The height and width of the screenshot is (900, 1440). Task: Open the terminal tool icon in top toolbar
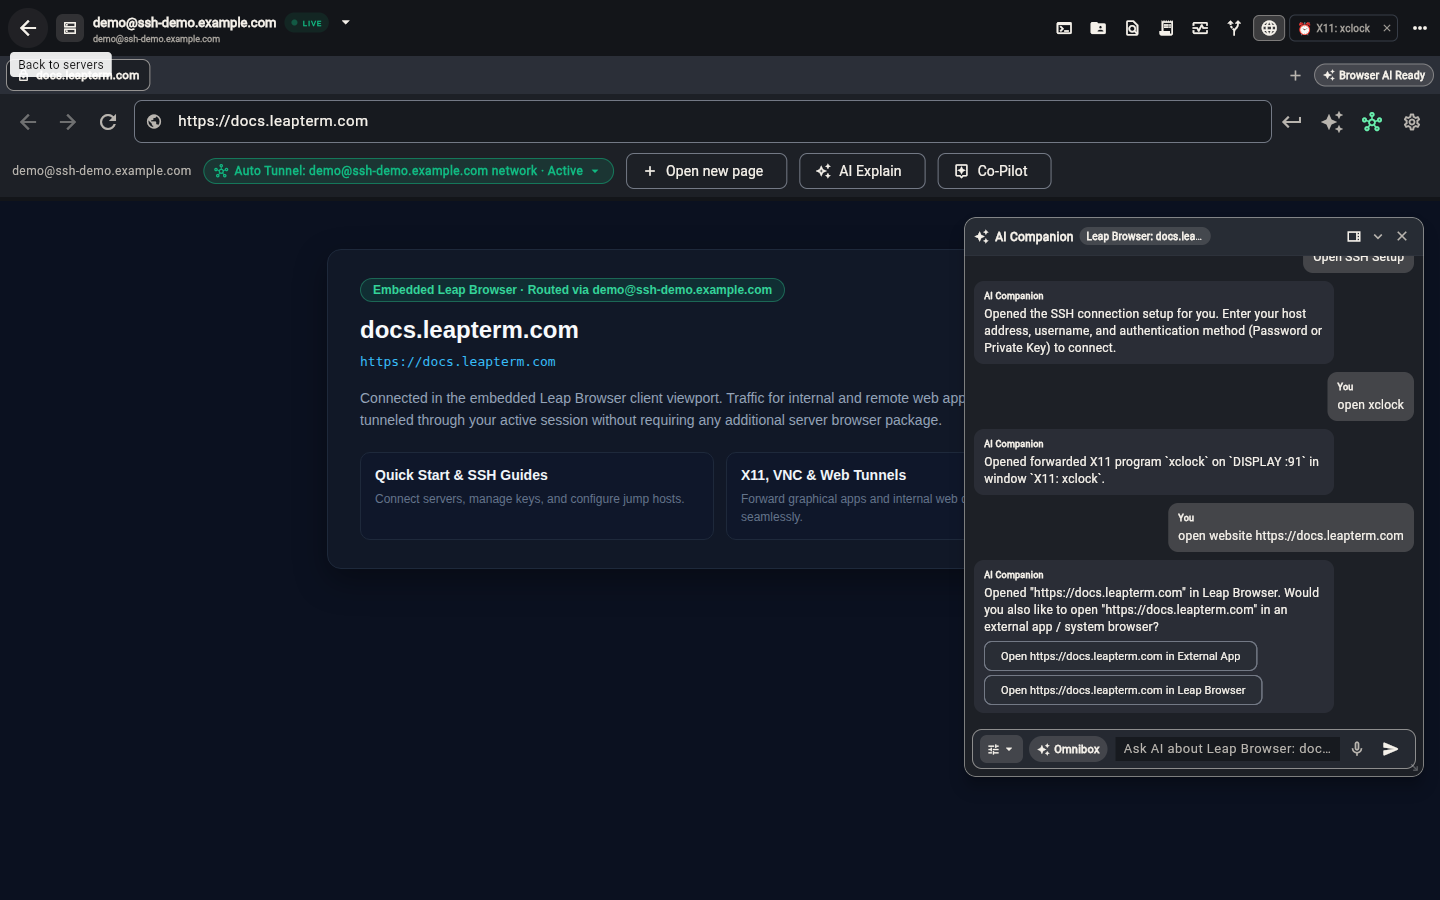pos(1064,28)
